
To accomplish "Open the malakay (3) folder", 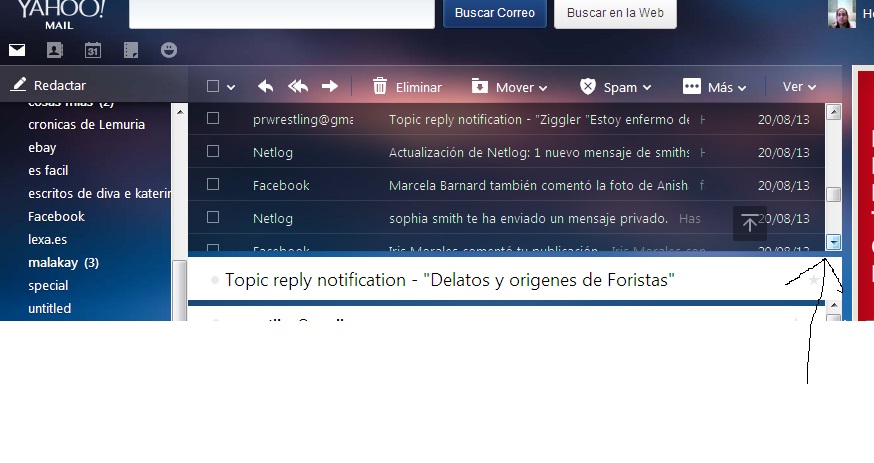I will point(64,262).
